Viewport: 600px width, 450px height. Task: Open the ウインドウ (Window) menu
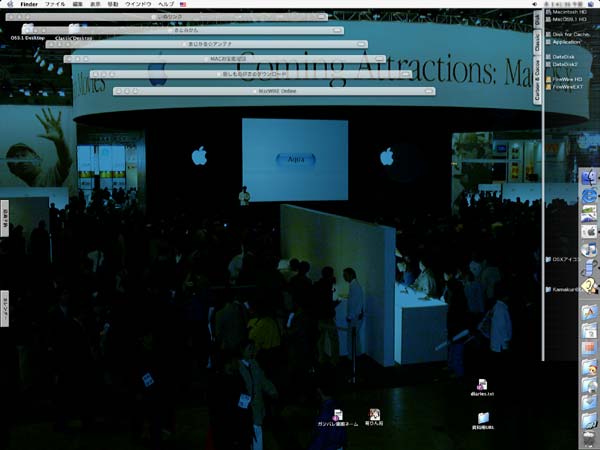(138, 4)
